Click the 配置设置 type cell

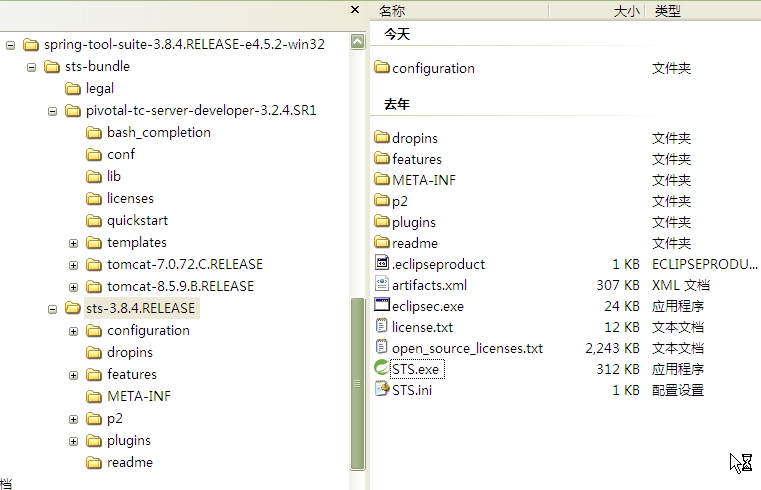coord(678,390)
